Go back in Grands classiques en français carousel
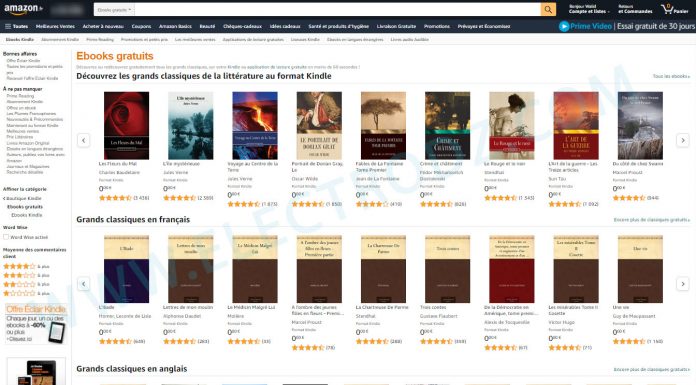 [x=83, y=284]
